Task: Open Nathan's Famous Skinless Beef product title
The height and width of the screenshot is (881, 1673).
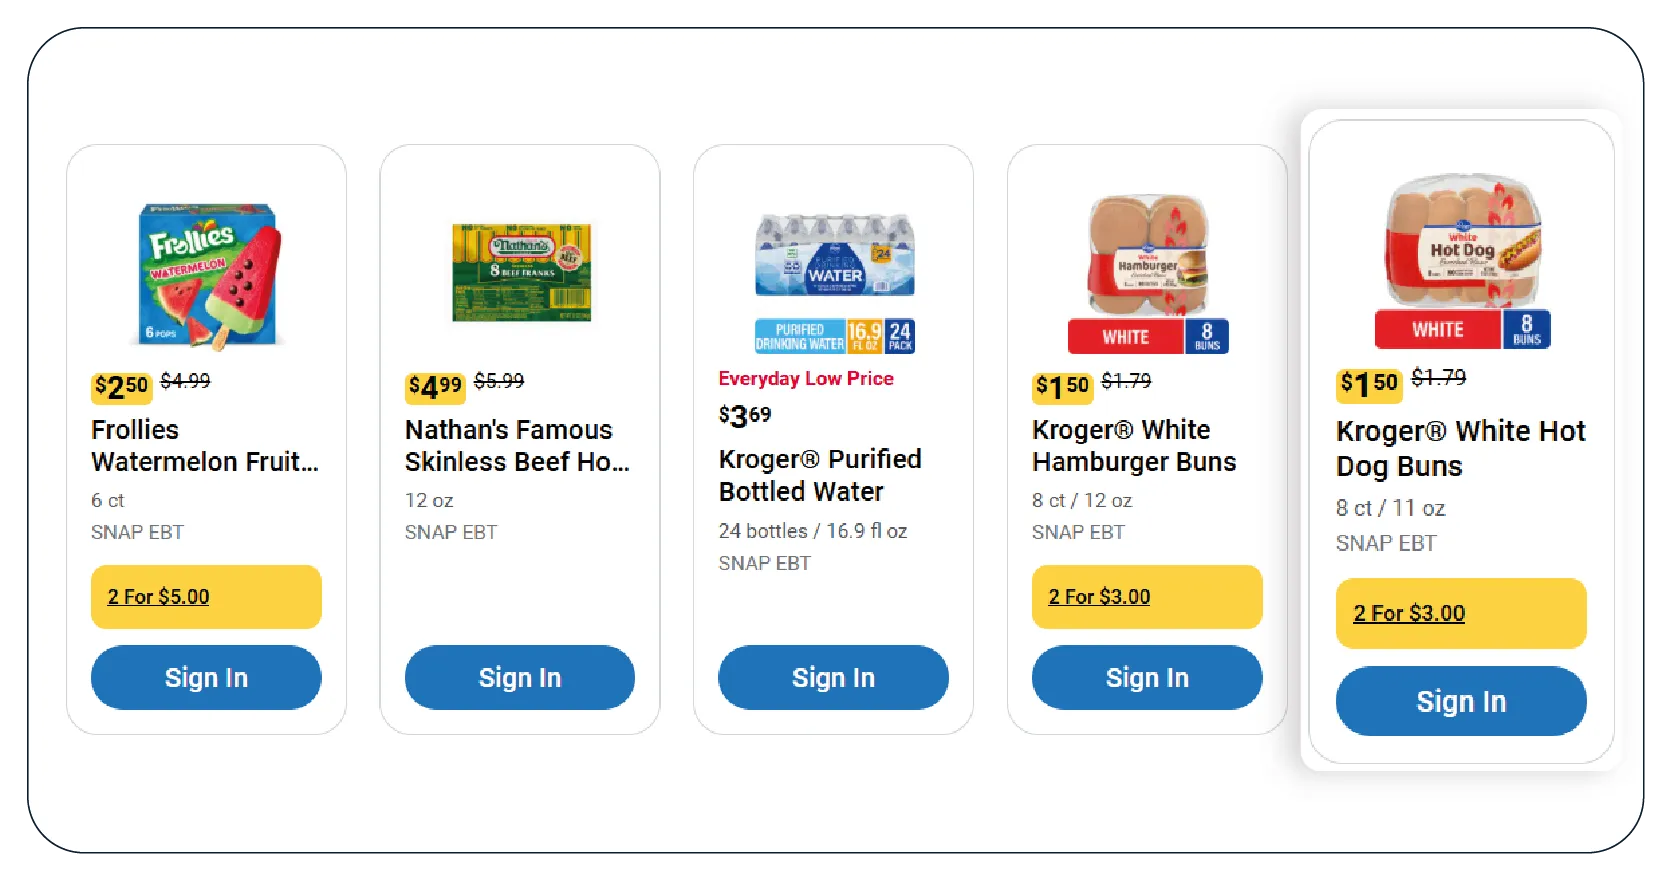Action: (517, 446)
